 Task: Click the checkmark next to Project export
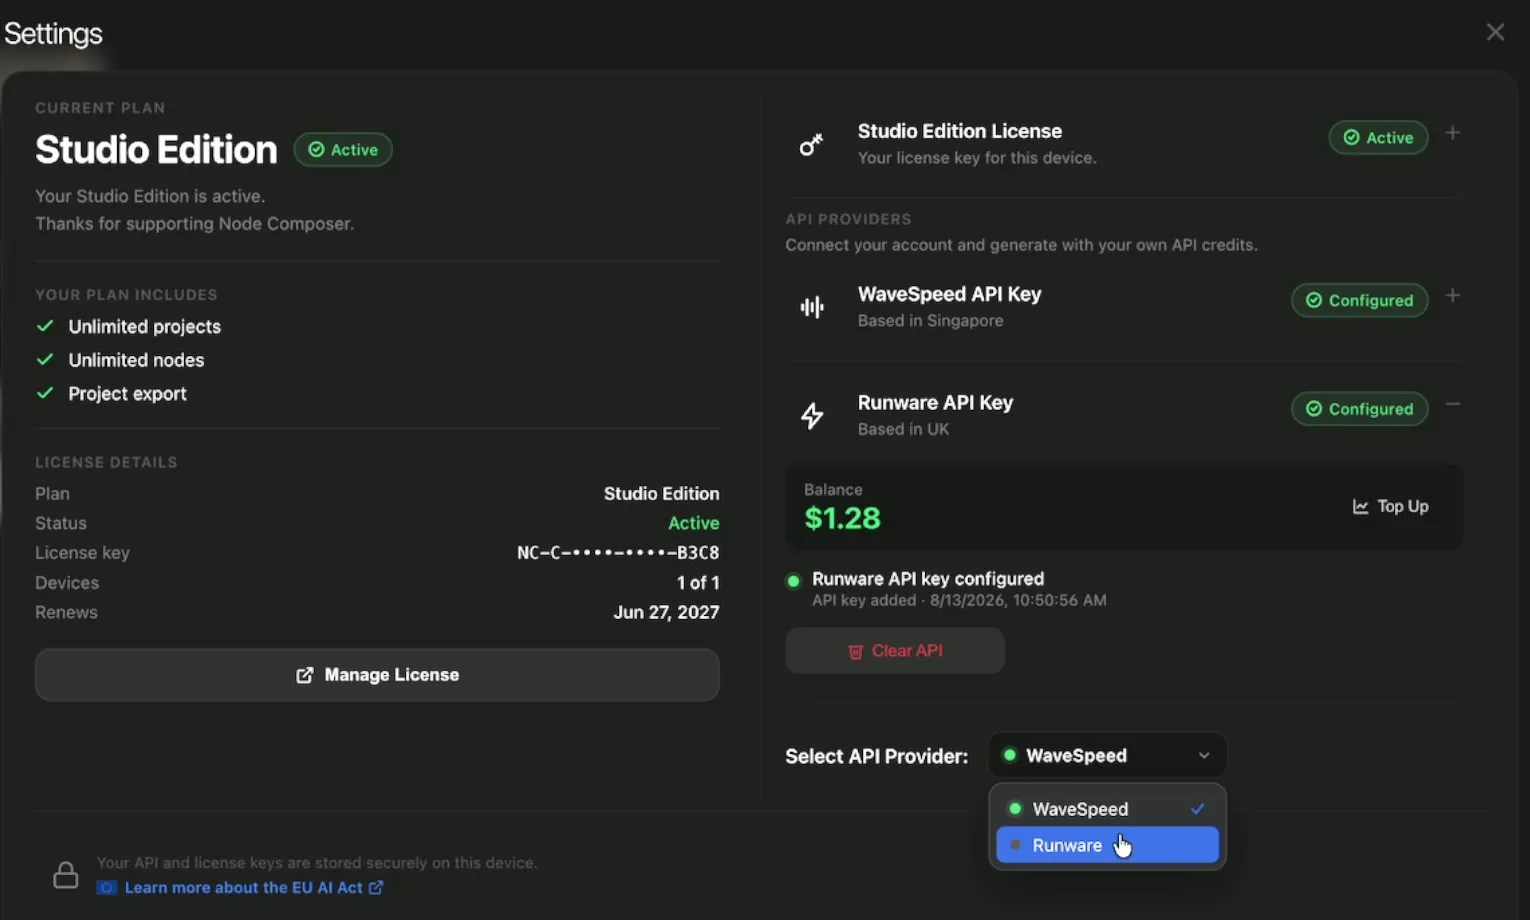pyautogui.click(x=45, y=393)
